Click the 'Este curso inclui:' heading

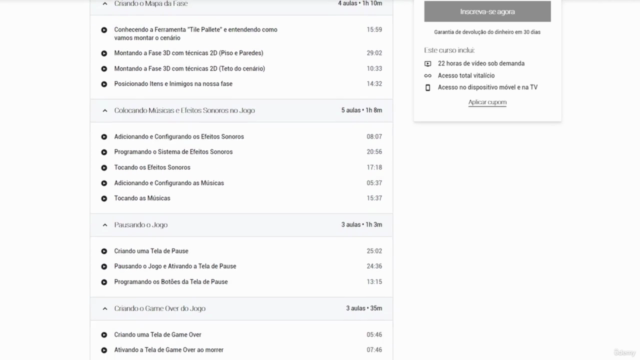449,50
